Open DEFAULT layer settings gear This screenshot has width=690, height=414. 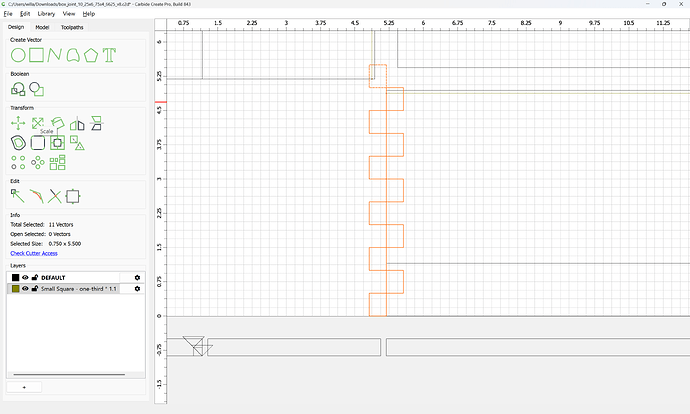point(137,278)
